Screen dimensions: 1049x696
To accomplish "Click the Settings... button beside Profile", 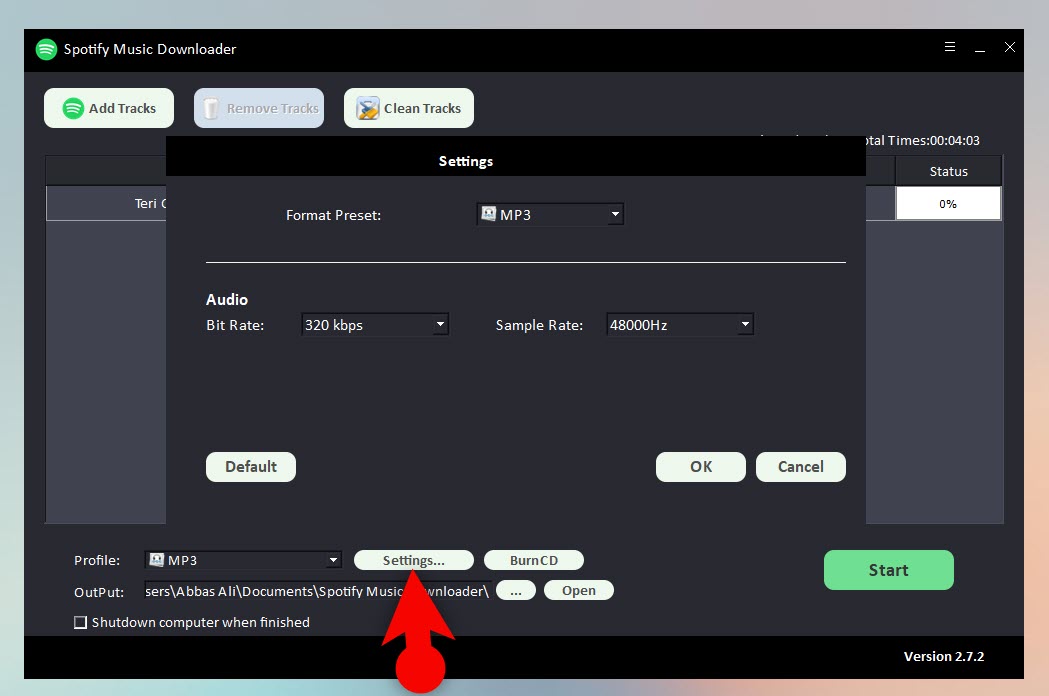I will 413,560.
